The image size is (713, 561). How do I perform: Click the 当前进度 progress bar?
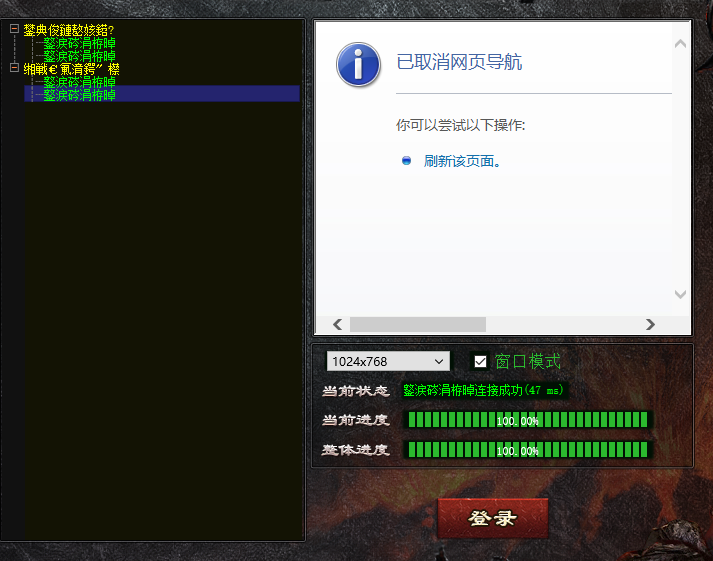[x=527, y=420]
